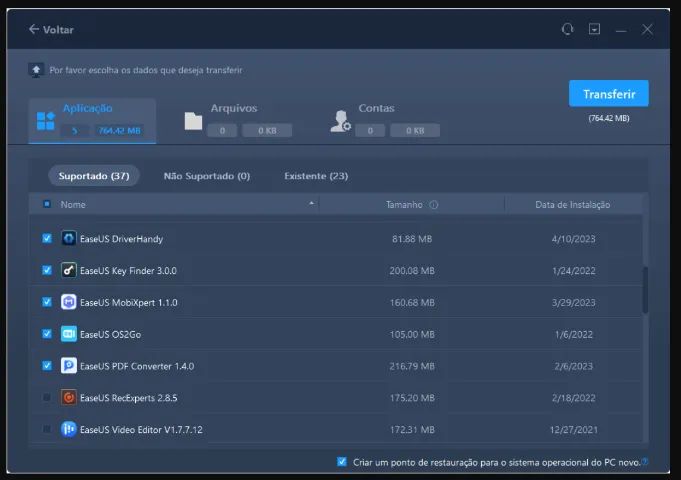Go back using the Voltar button
This screenshot has height=480, width=681.
(x=51, y=30)
